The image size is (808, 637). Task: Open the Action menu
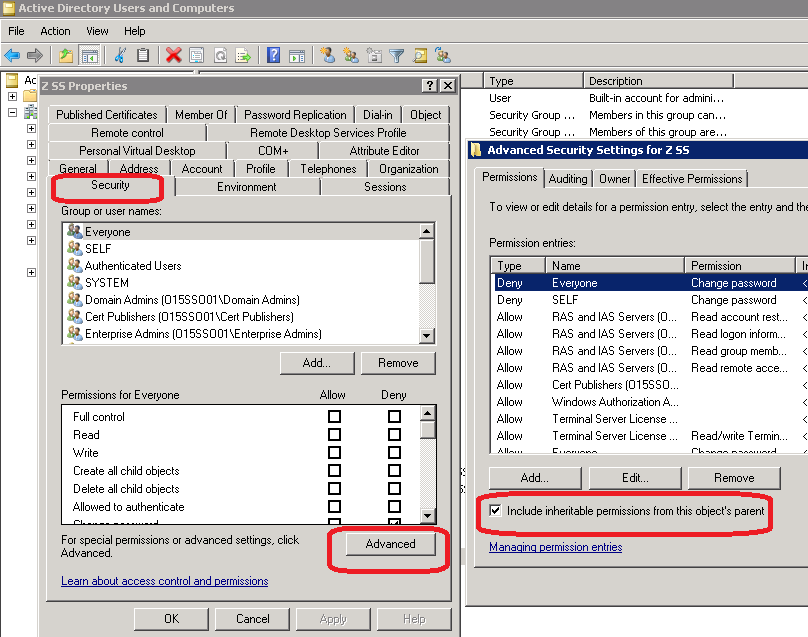click(x=55, y=31)
